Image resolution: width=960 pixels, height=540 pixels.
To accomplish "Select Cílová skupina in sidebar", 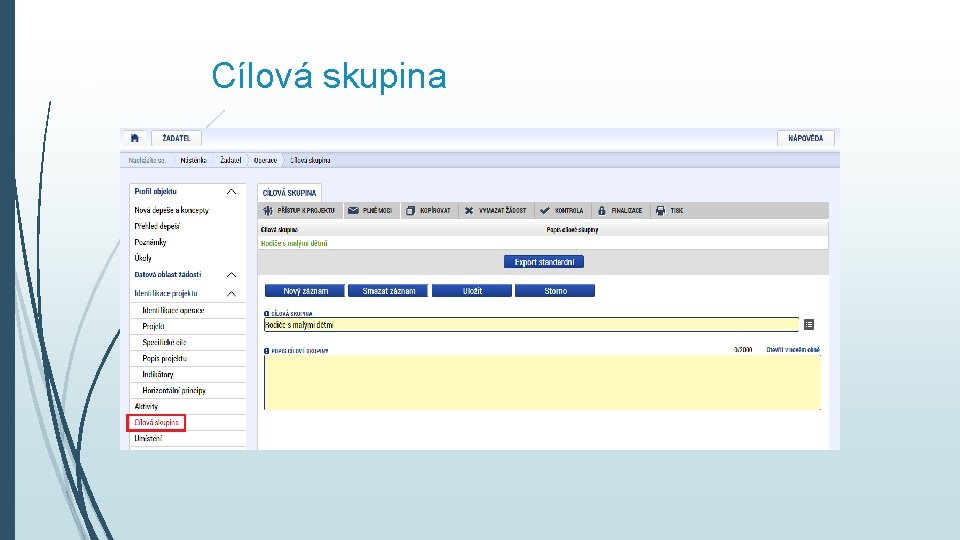I will [157, 422].
